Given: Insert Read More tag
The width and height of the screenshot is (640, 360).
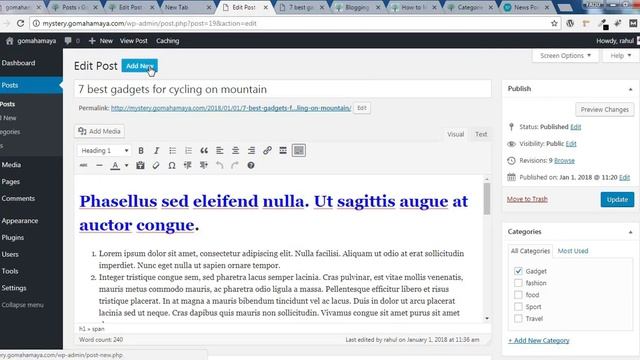Looking at the screenshot, I should pos(283,151).
